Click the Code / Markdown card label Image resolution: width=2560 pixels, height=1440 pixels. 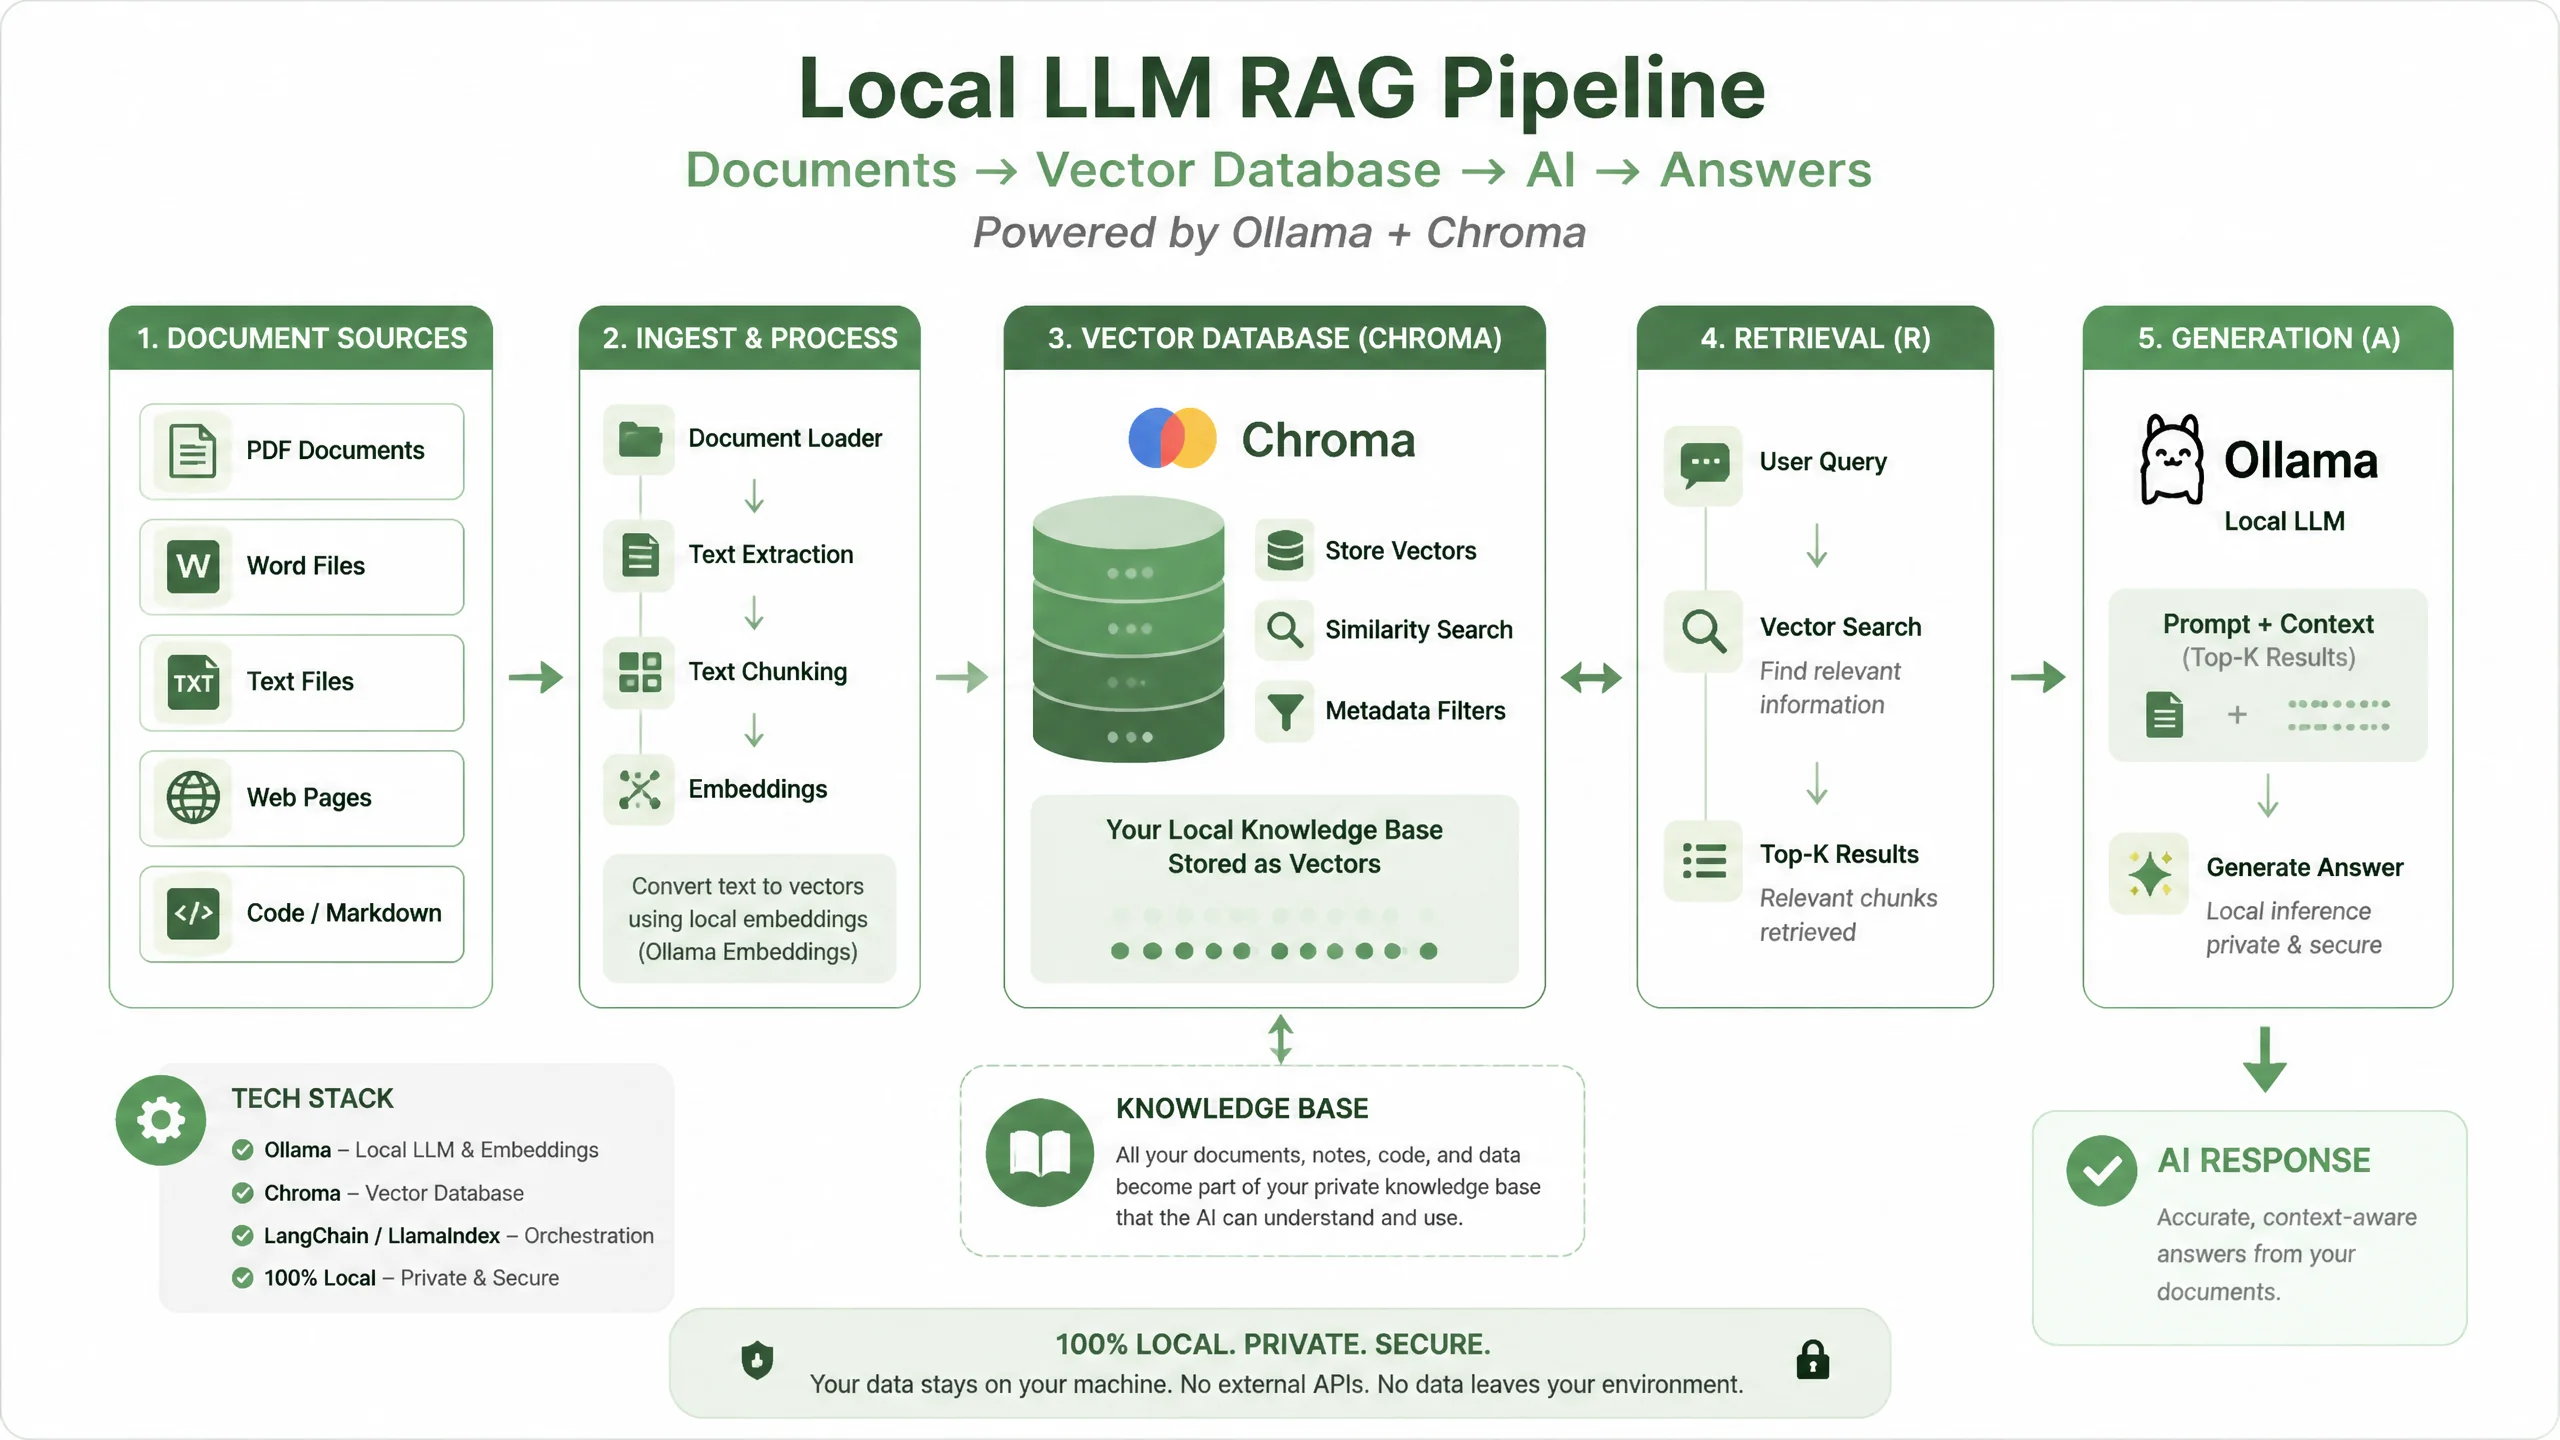344,913
